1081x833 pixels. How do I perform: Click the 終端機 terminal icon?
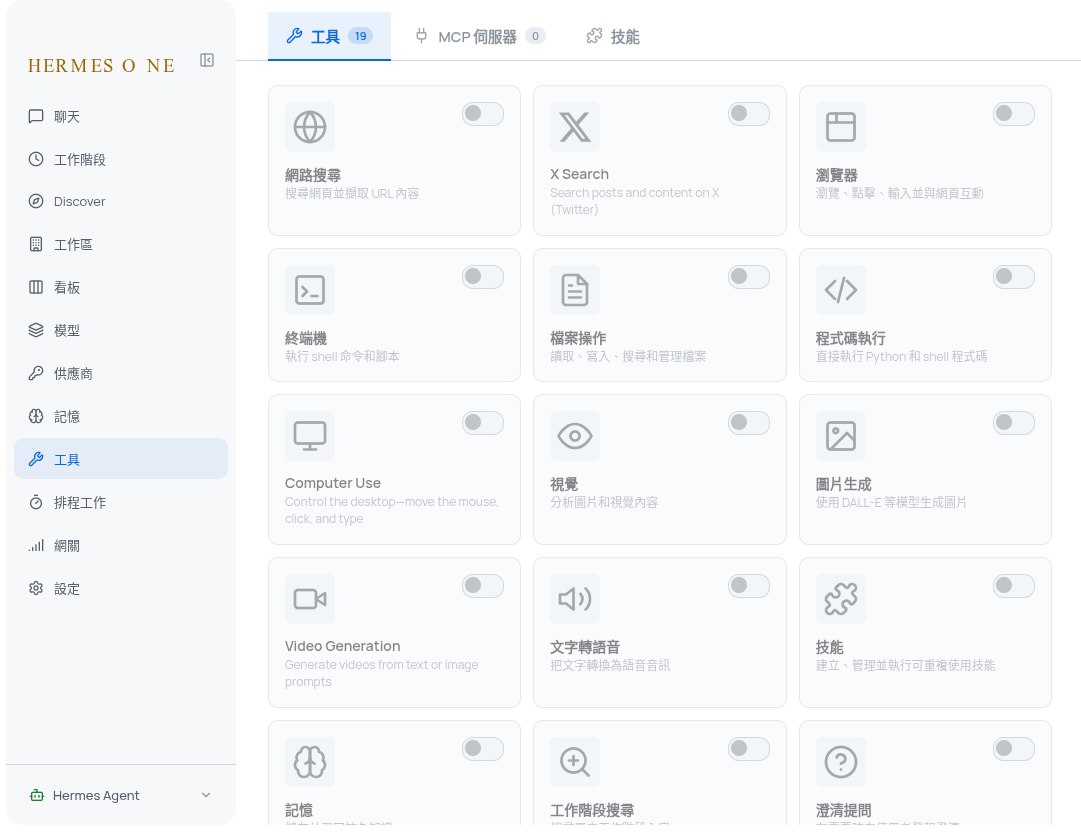click(x=310, y=290)
